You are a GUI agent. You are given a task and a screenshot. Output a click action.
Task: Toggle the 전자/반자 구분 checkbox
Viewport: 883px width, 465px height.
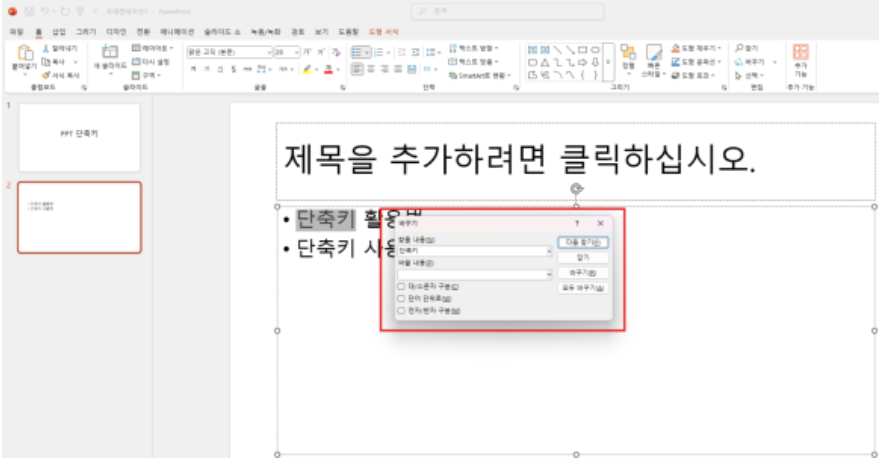402,310
